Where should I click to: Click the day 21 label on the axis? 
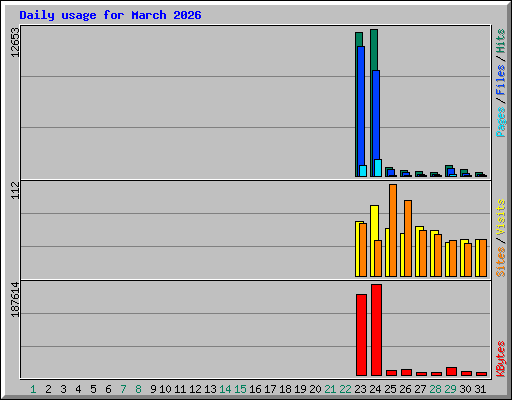[330, 389]
